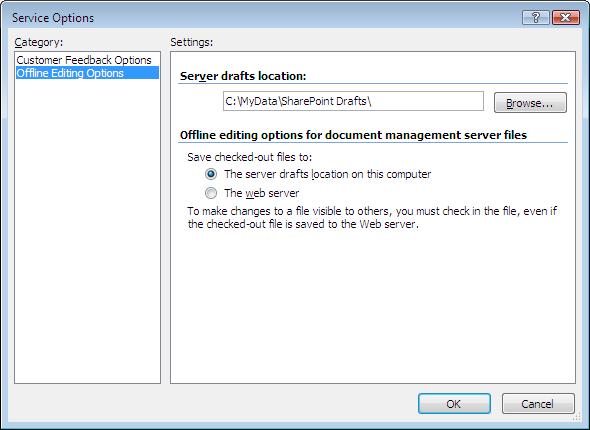
Task: Click 'The server drafts location on this computer' label
Action: [x=327, y=174]
